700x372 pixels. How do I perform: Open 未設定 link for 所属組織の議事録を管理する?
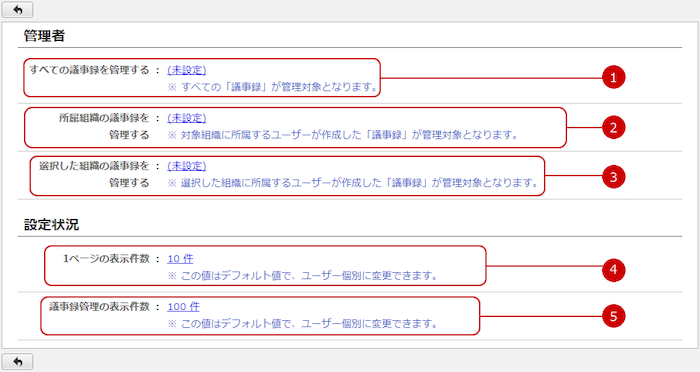(187, 118)
